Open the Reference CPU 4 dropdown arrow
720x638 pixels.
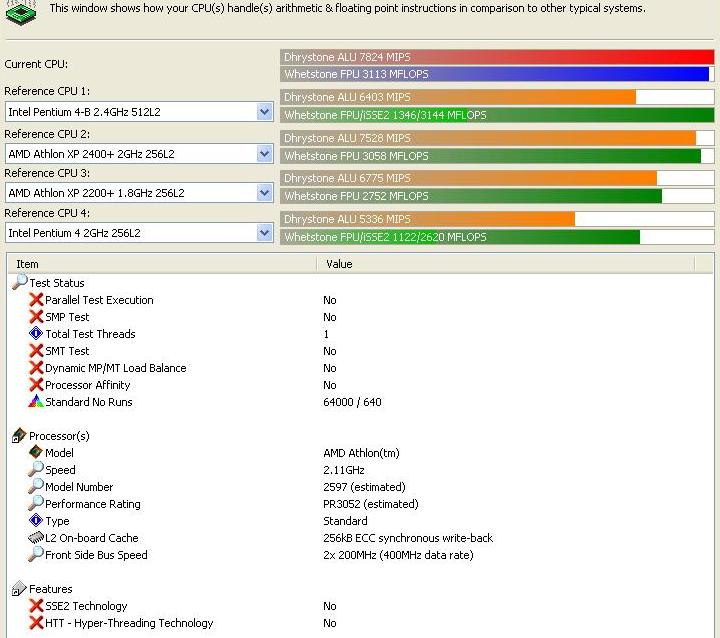coord(264,233)
